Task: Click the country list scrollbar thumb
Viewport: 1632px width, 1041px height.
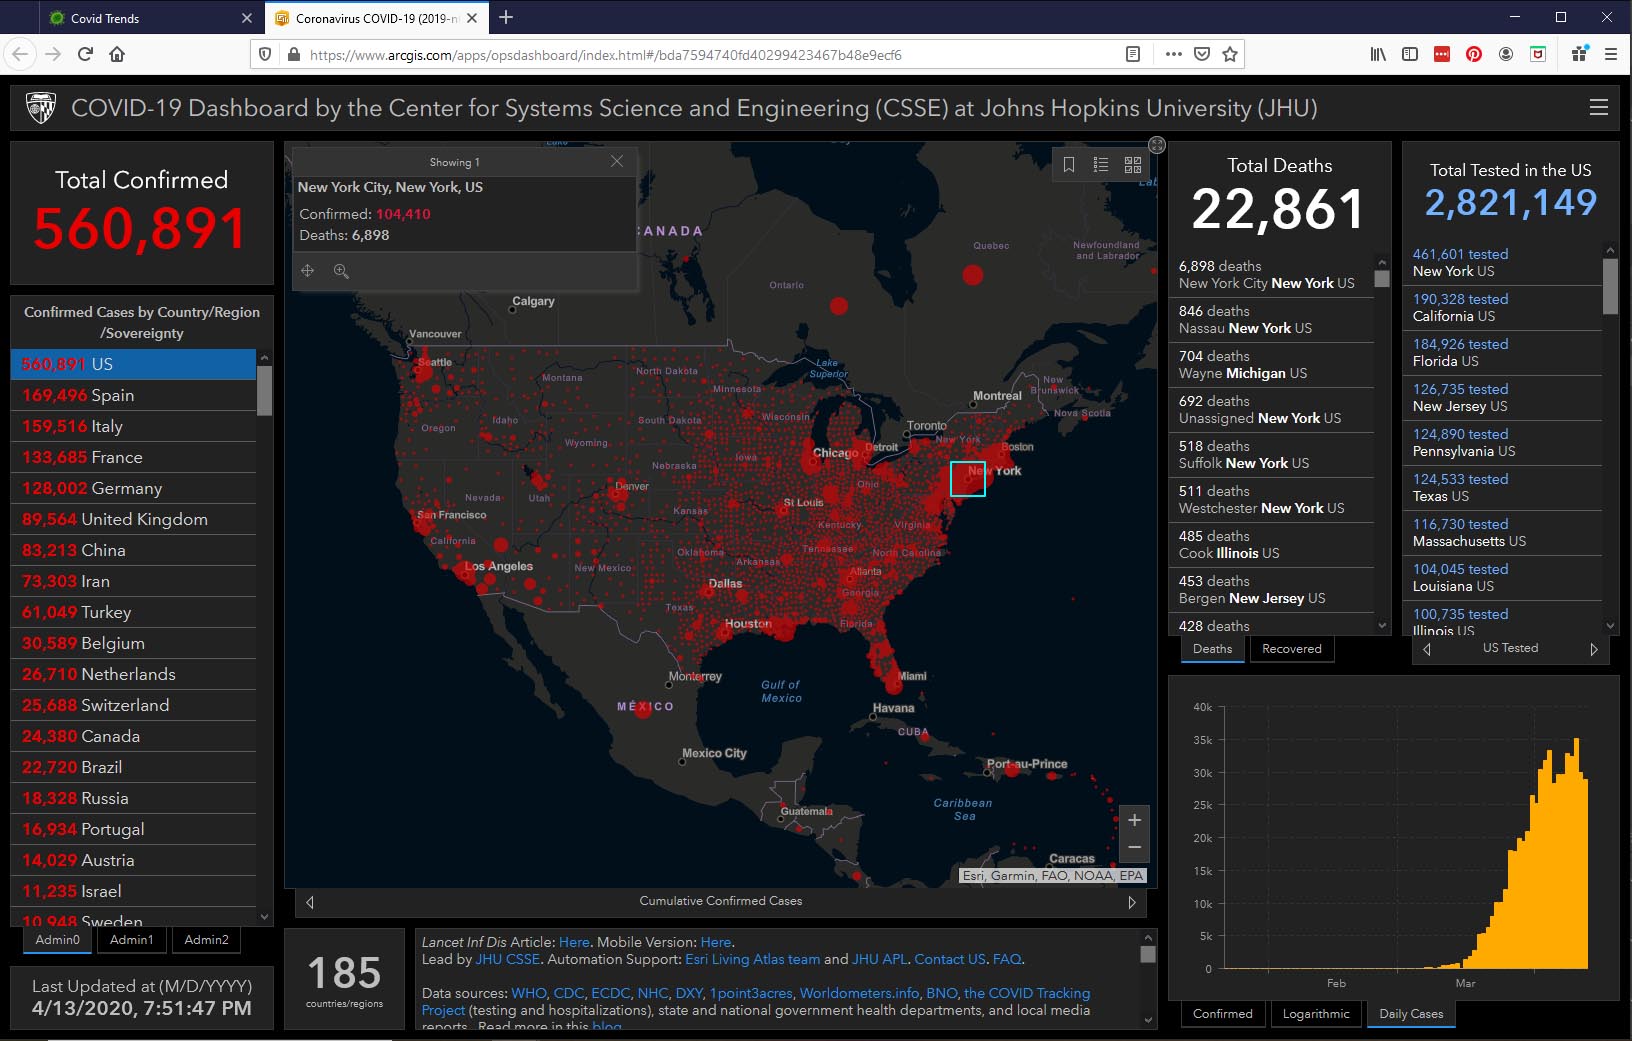Action: (264, 391)
